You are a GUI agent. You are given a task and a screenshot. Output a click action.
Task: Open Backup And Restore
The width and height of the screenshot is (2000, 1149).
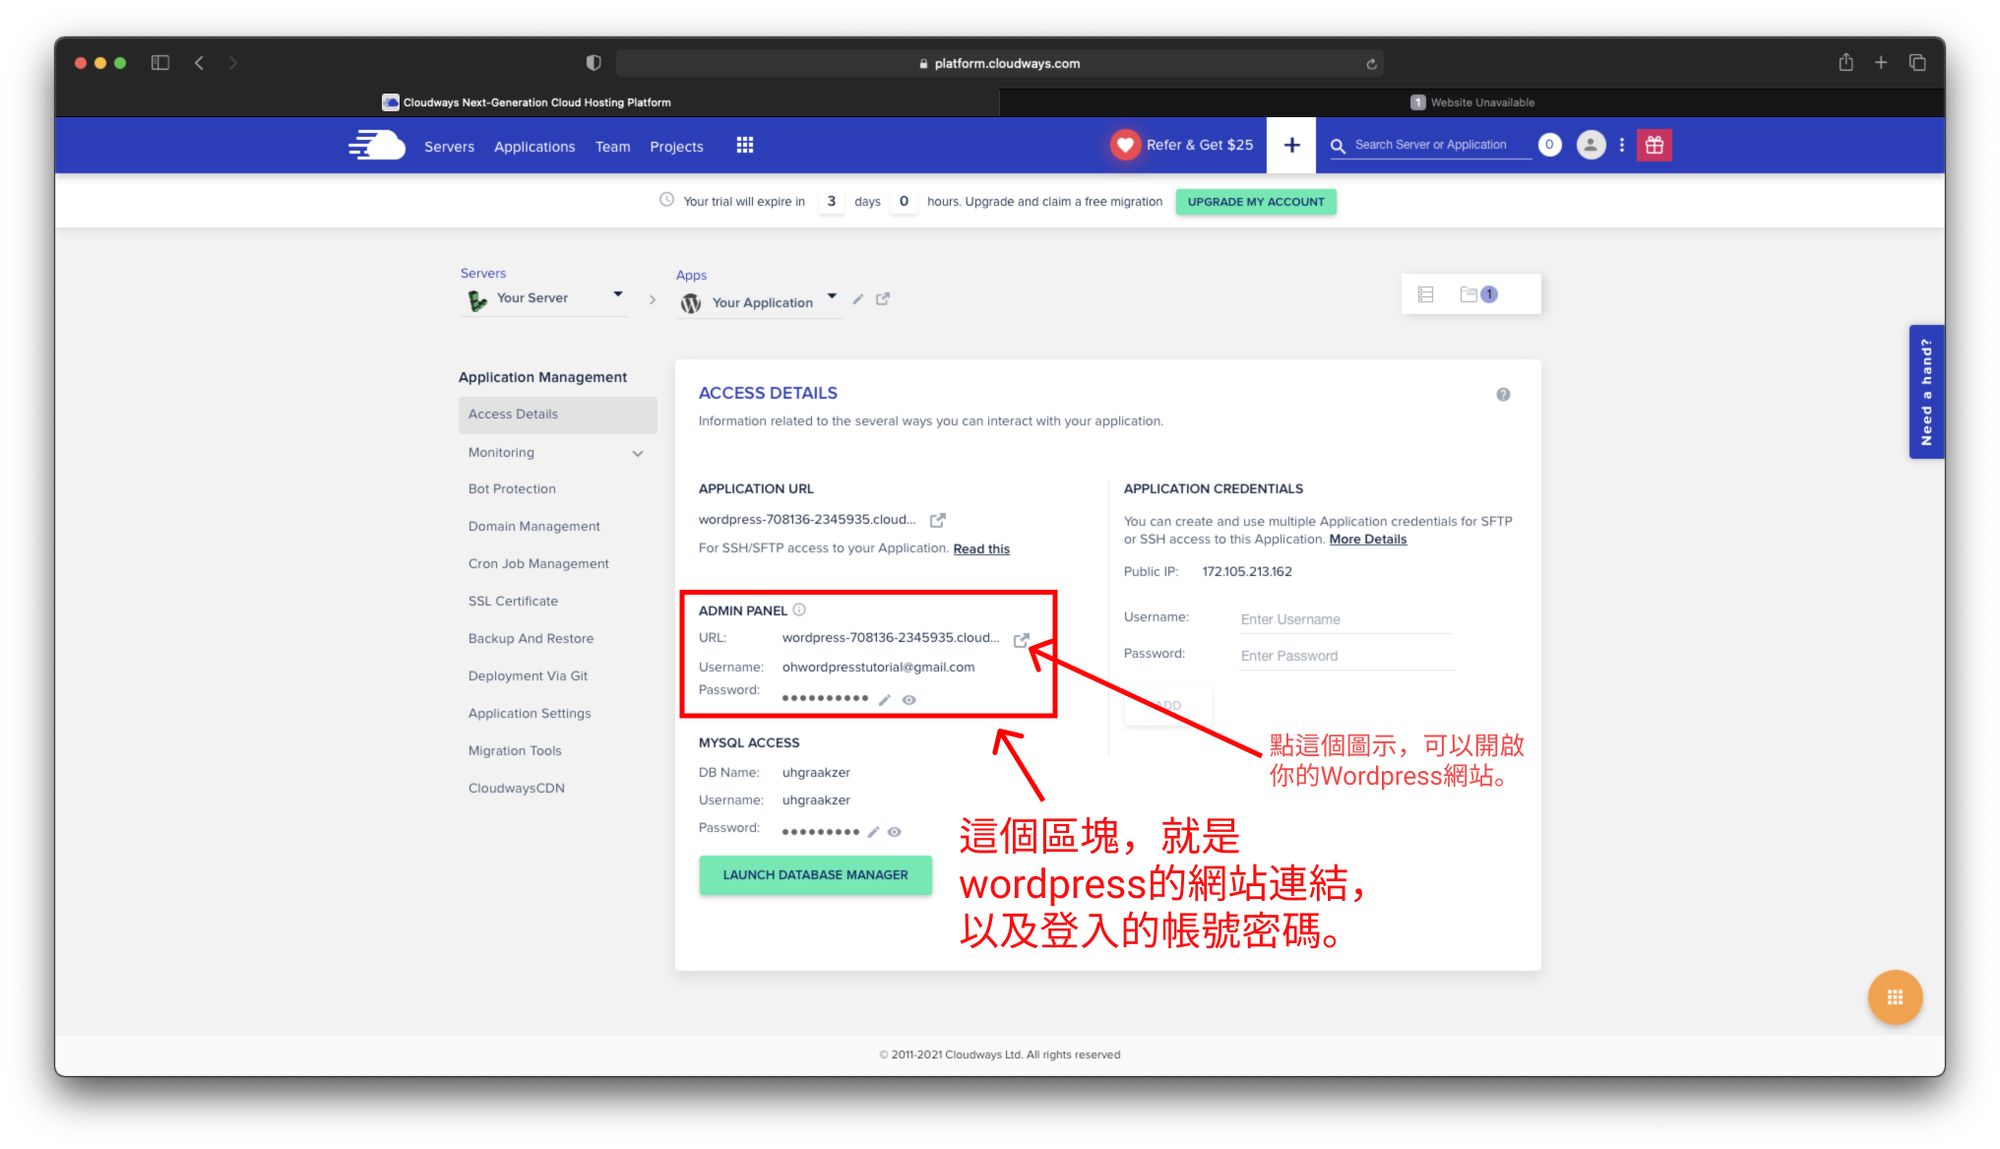[531, 638]
